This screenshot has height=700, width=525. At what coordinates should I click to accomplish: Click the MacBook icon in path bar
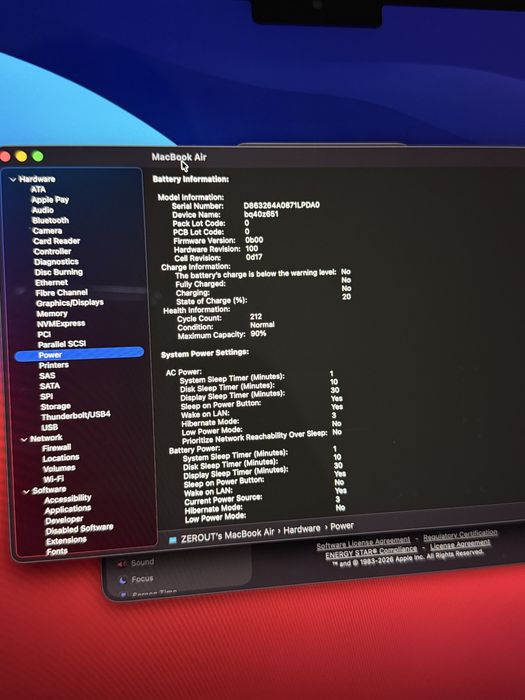[173, 540]
